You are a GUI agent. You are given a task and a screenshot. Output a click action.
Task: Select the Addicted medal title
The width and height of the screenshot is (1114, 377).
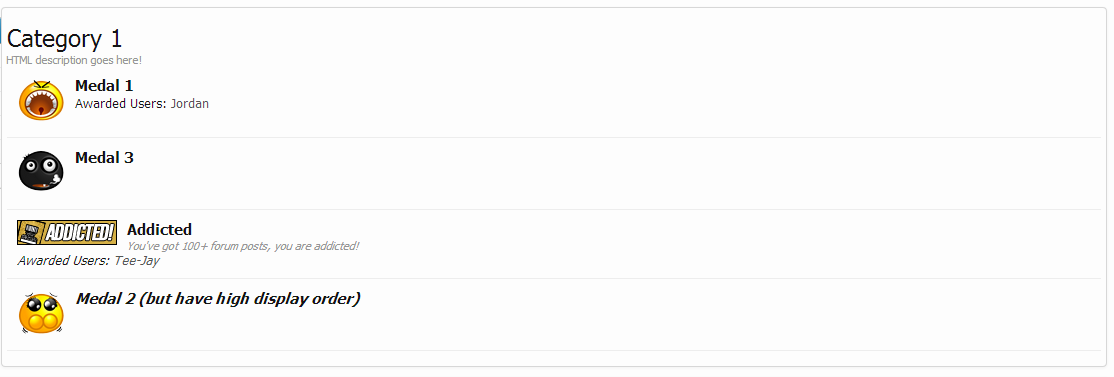pyautogui.click(x=159, y=229)
